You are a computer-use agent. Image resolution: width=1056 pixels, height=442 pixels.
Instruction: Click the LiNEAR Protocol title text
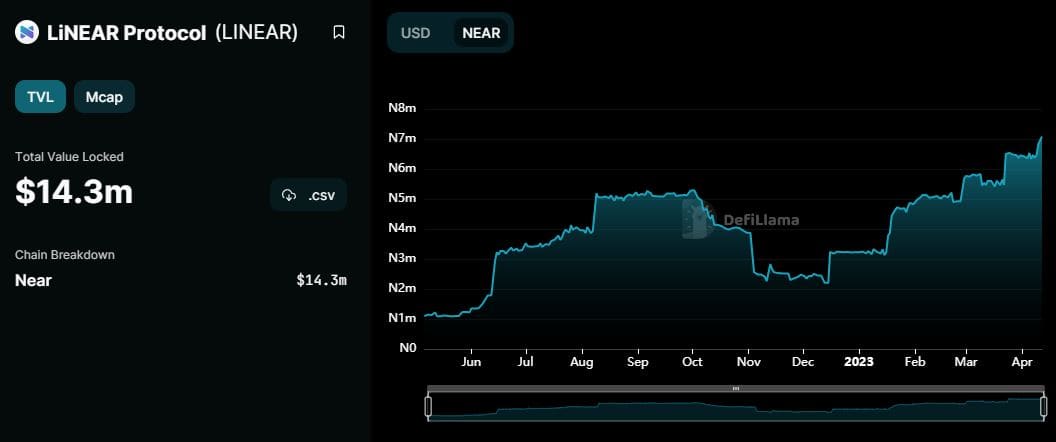(x=127, y=33)
